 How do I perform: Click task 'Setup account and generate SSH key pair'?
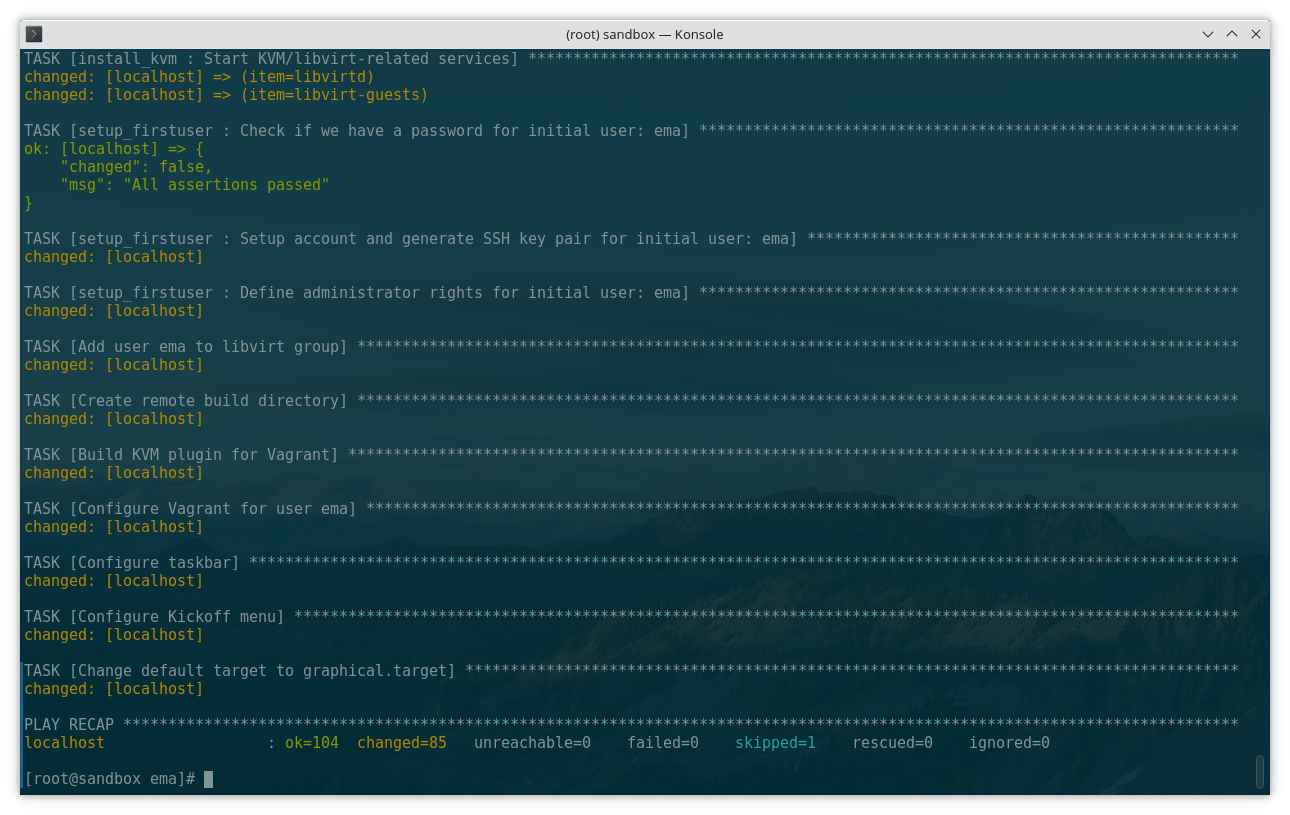coord(631,239)
